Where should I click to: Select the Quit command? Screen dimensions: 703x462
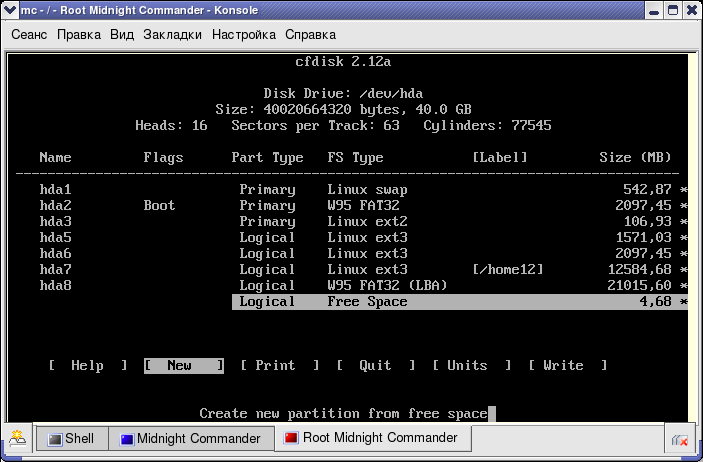375,366
